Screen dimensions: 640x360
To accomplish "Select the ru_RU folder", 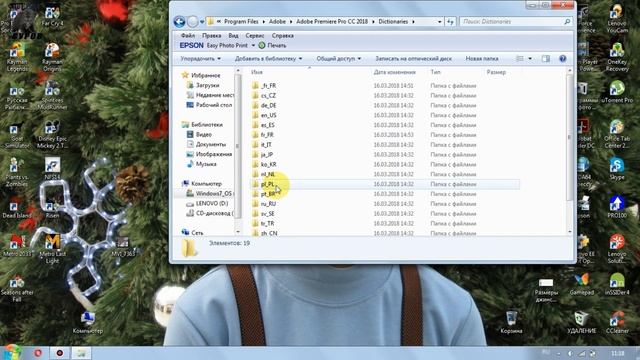I will (268, 204).
